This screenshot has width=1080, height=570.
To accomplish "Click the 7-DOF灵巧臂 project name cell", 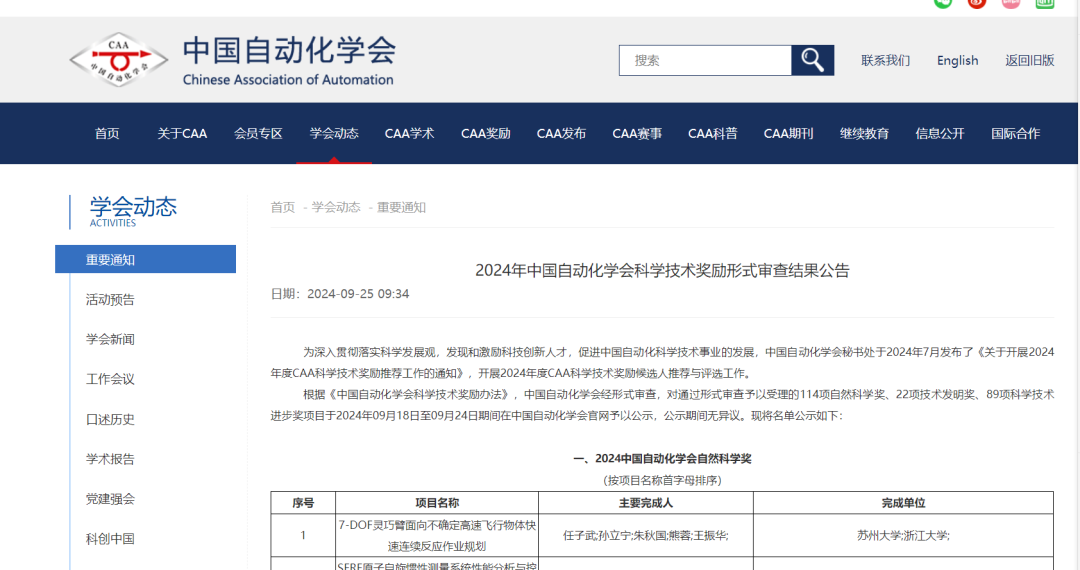I will point(437,535).
